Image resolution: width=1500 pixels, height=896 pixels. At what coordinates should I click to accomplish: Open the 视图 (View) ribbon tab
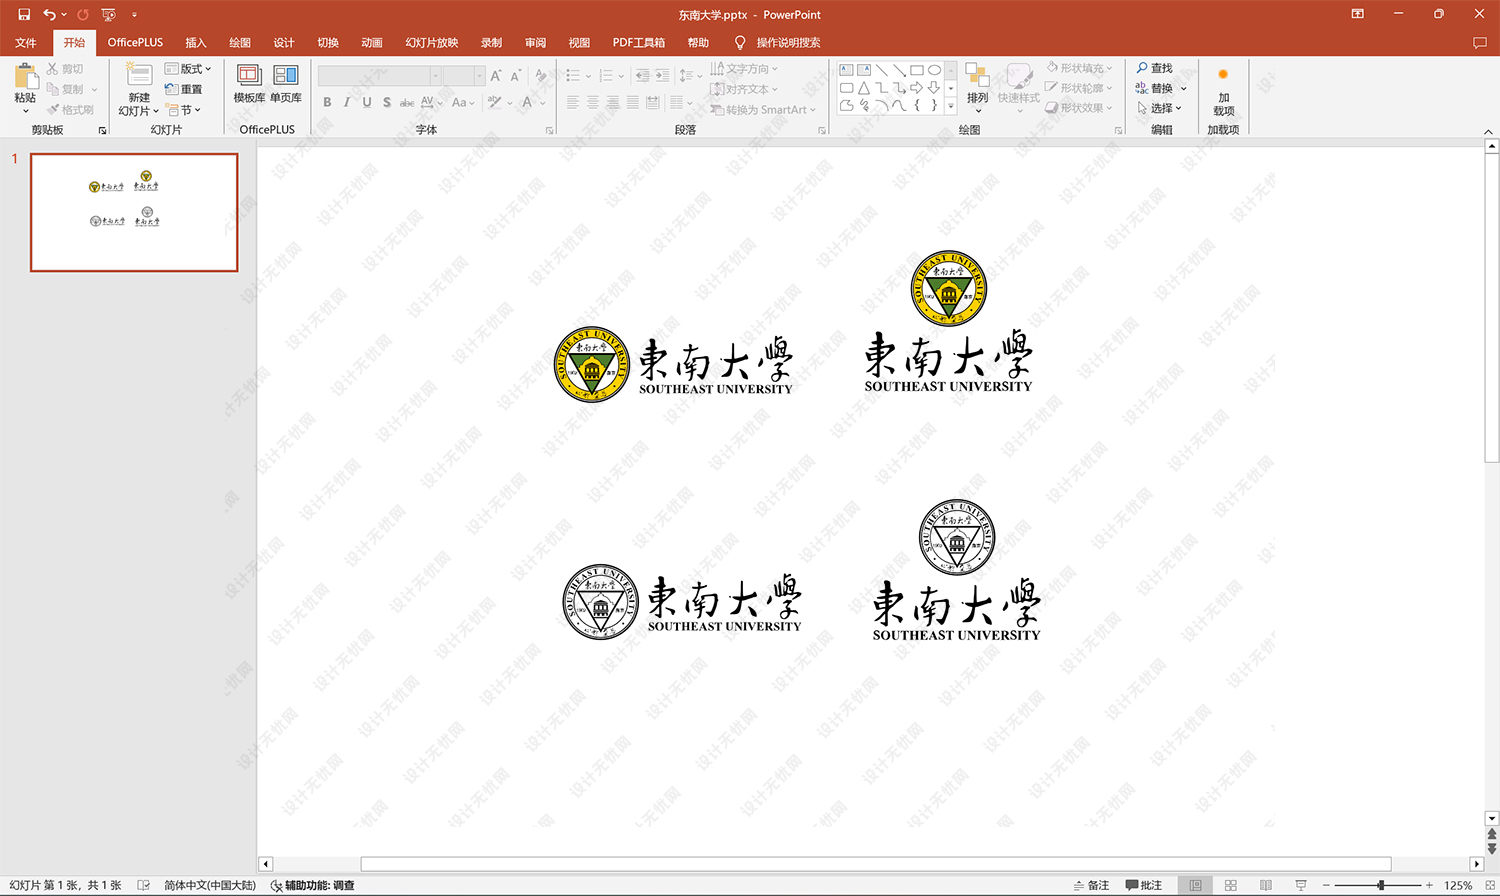coord(579,43)
